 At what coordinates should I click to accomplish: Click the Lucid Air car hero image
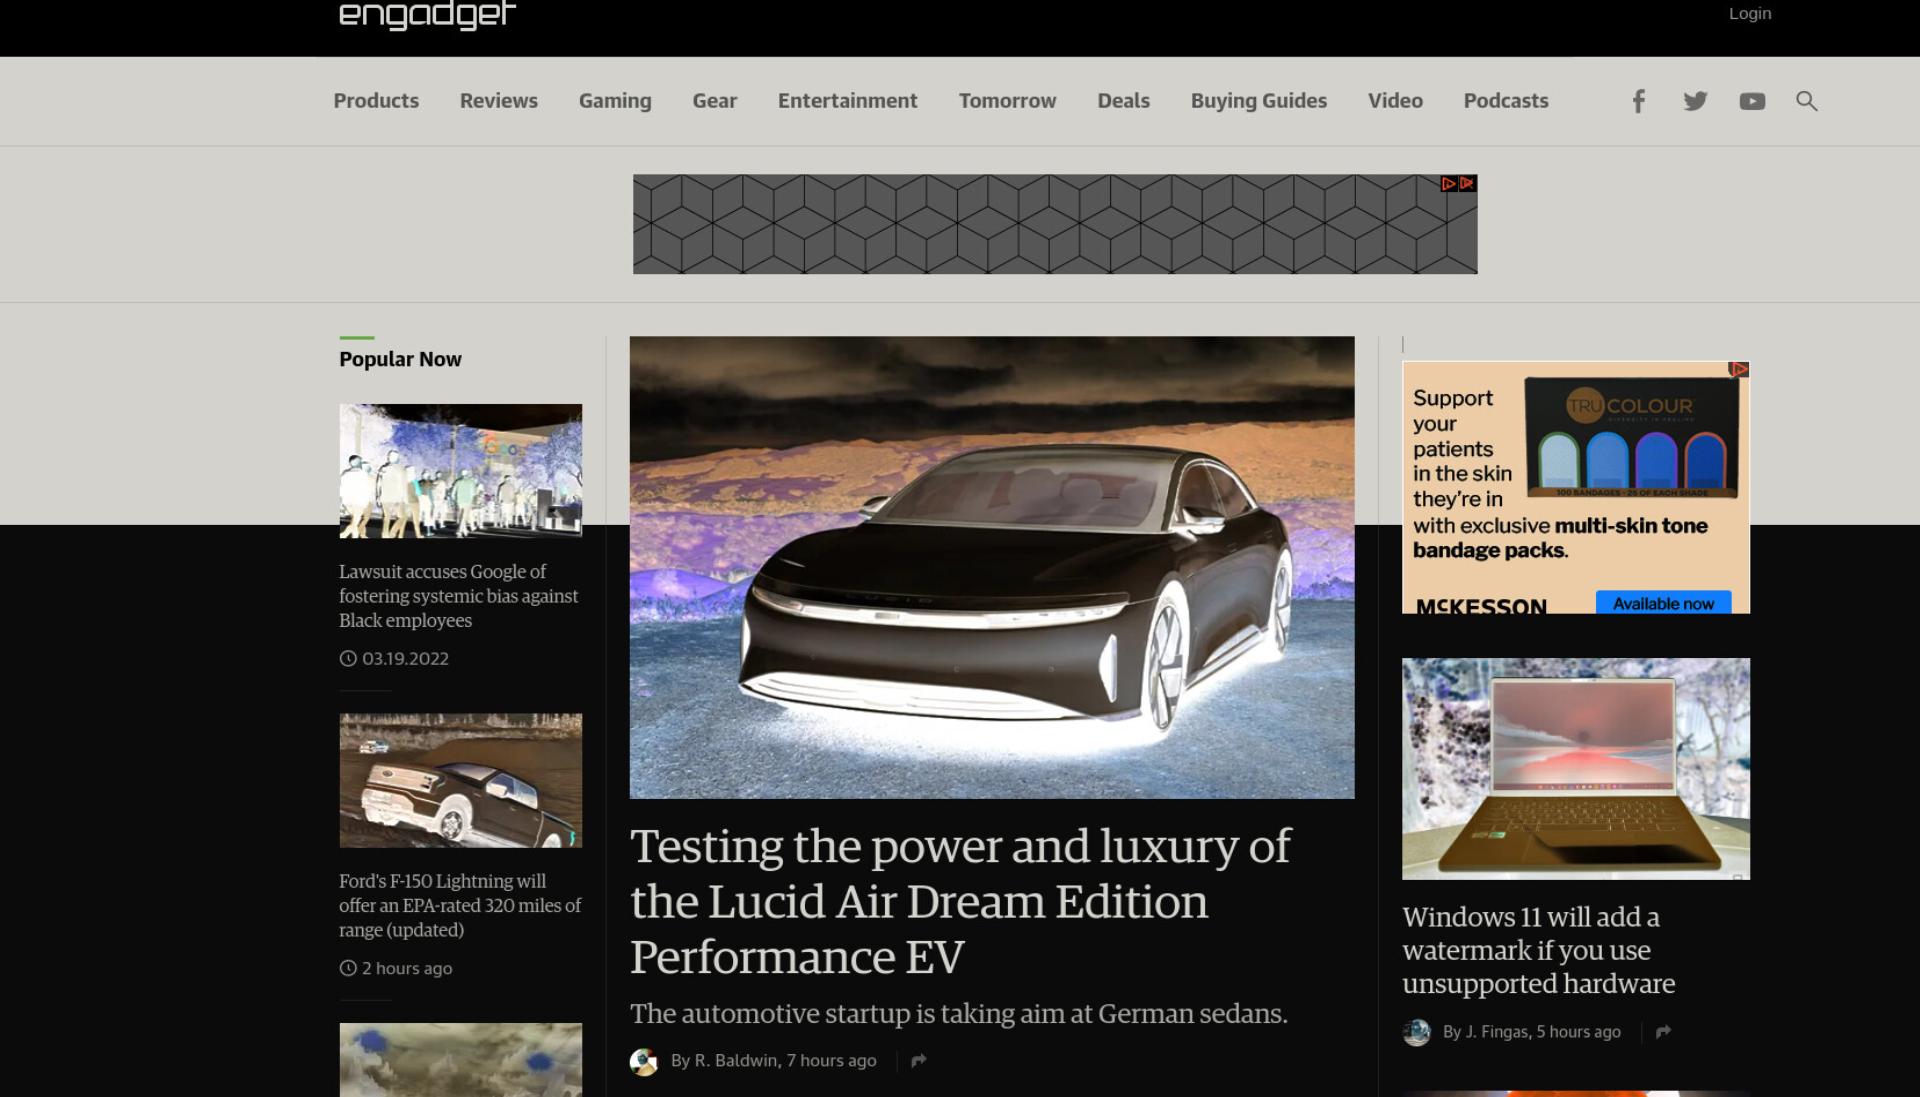point(992,567)
